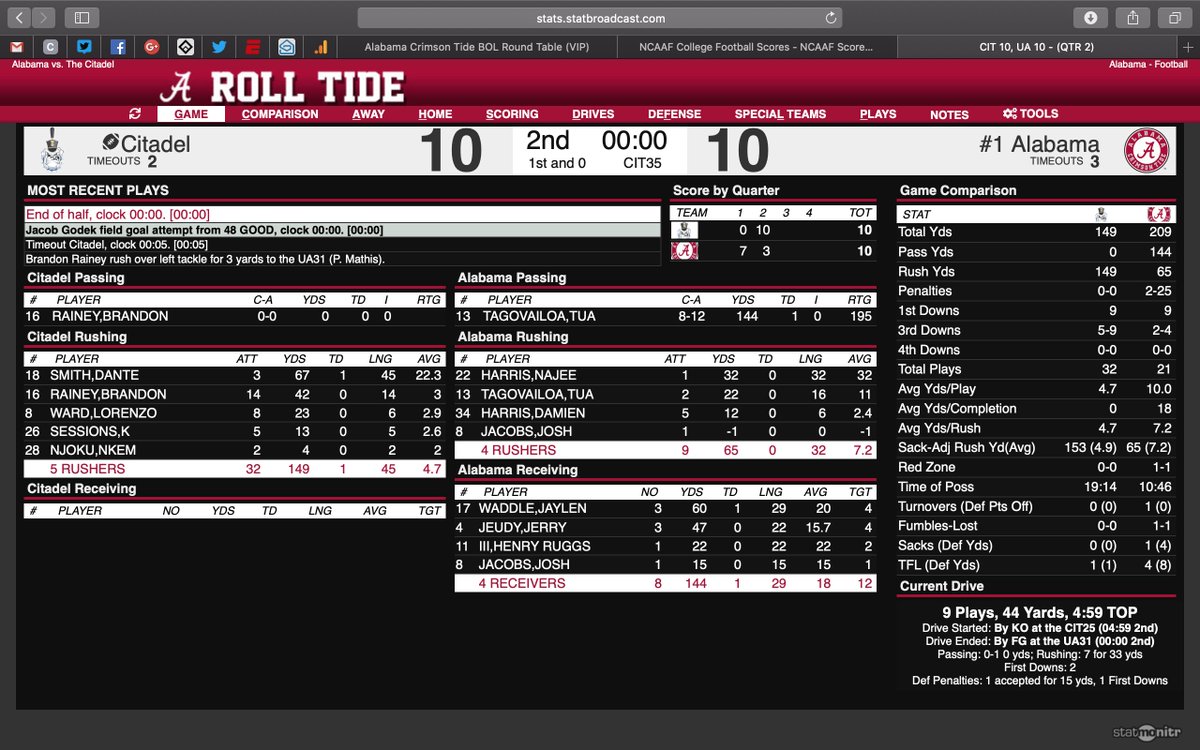The width and height of the screenshot is (1200, 750).
Task: Click the '4 RECEIVERS' totals row
Action: click(x=665, y=583)
